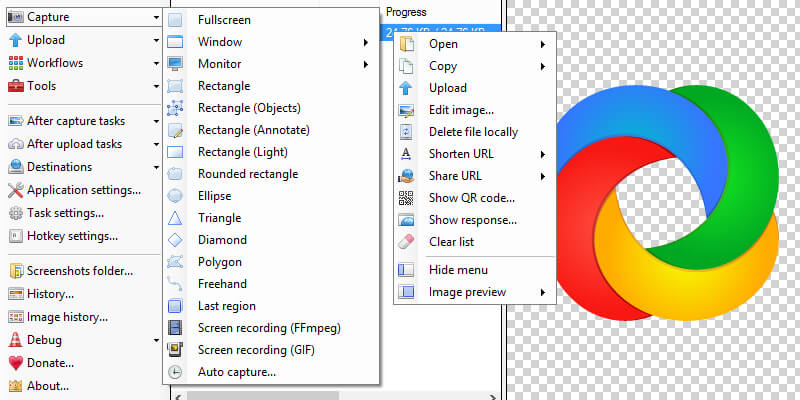
Task: Expand the After capture tasks arrow
Action: (x=156, y=121)
